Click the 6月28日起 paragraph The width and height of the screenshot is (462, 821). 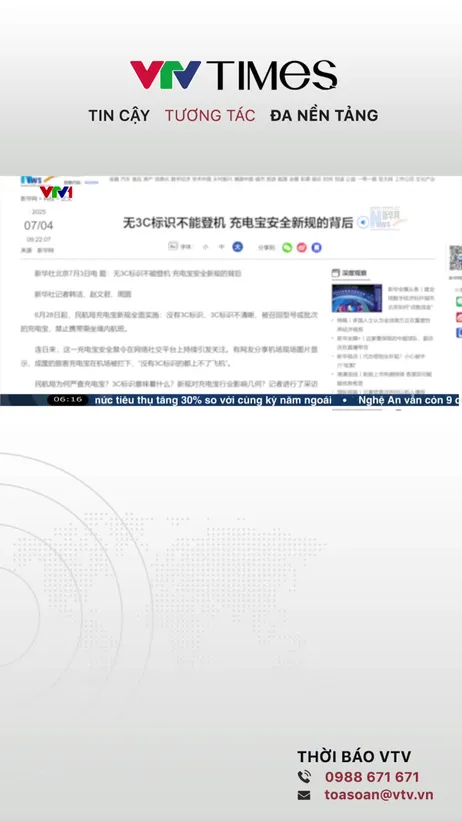(169, 322)
